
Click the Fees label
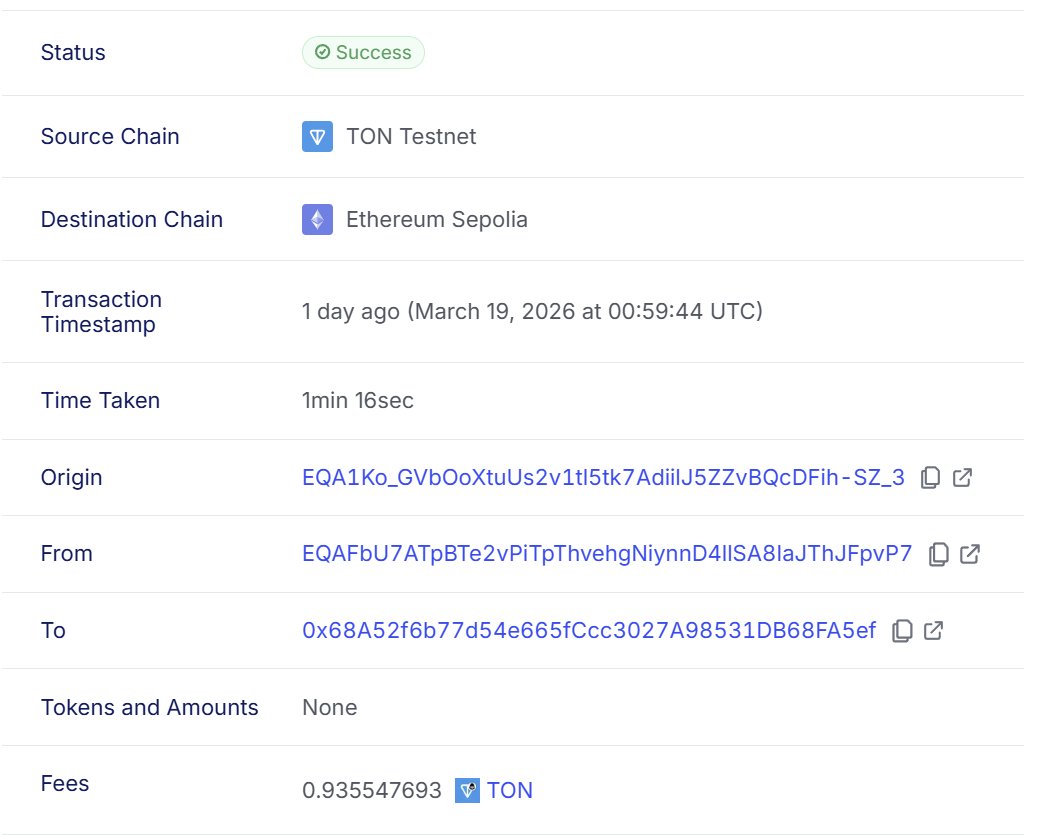tap(65, 783)
